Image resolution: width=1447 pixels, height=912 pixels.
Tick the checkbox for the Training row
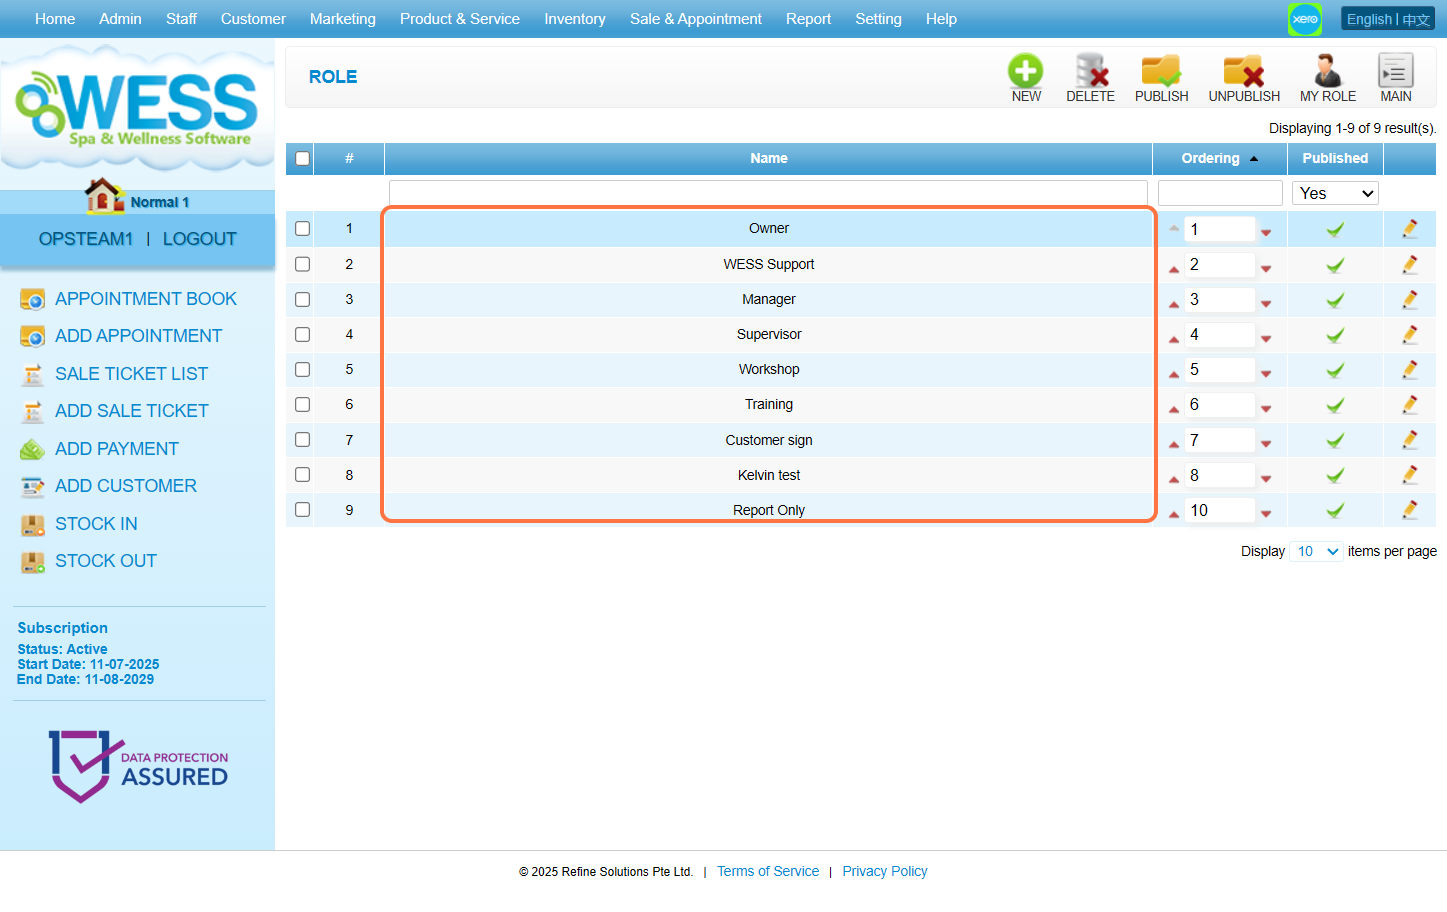click(303, 405)
